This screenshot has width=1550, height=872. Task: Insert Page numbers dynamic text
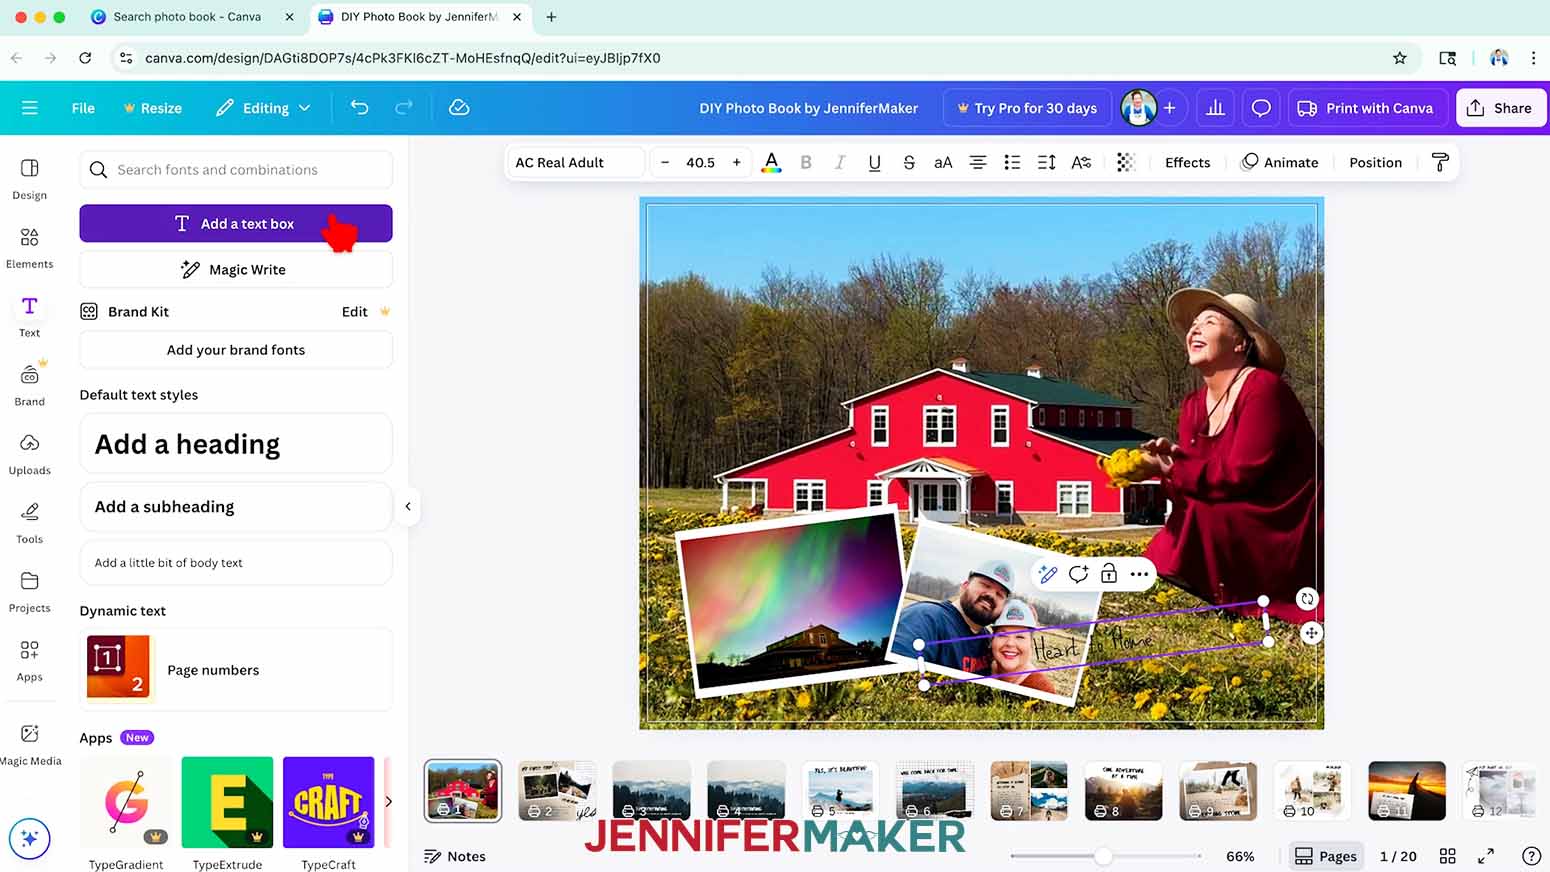pyautogui.click(x=236, y=670)
